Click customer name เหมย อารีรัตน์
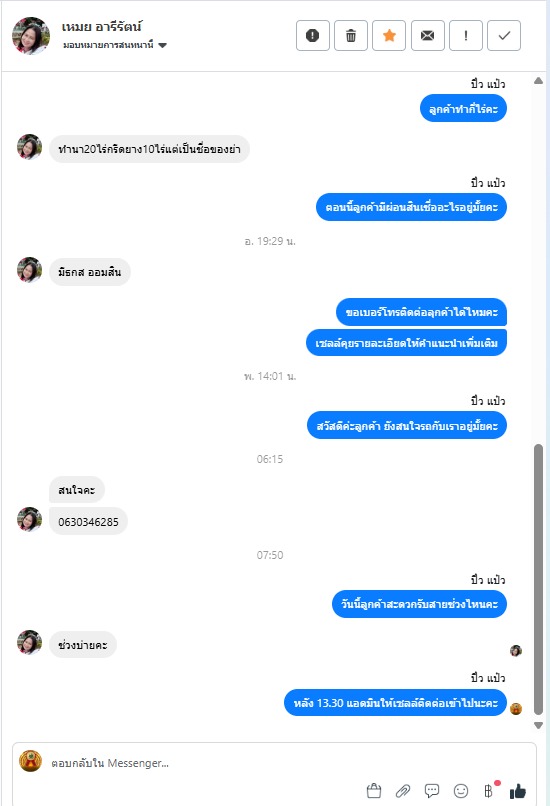 coord(101,26)
